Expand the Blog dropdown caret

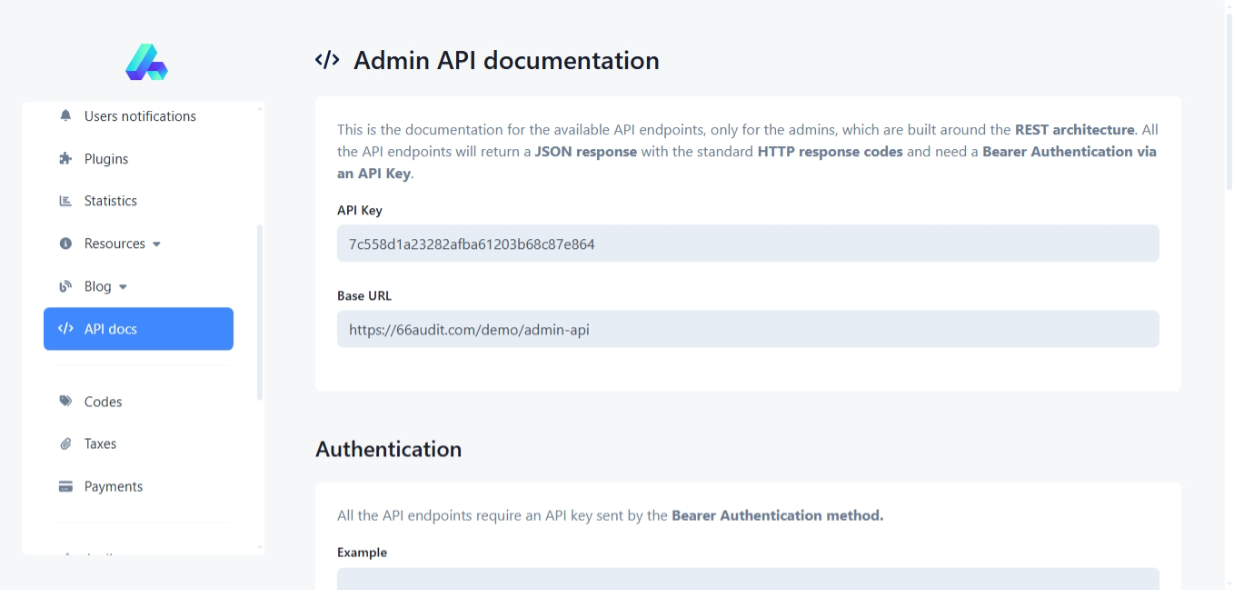click(123, 287)
